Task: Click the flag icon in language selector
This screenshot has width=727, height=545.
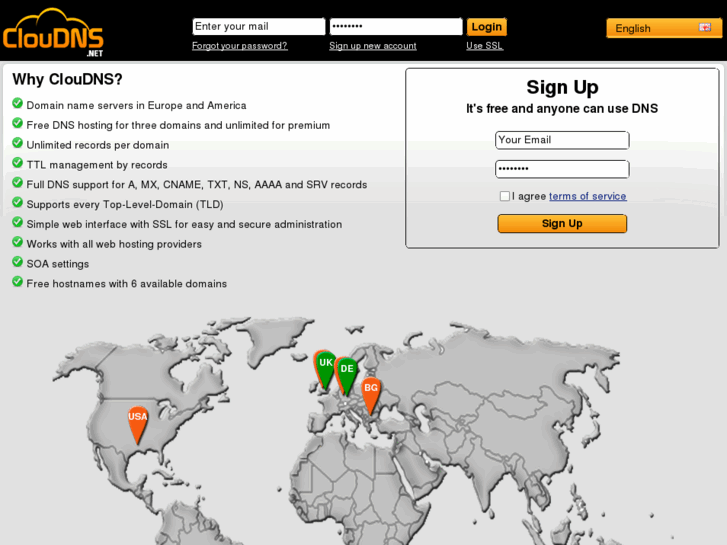Action: pyautogui.click(x=705, y=27)
